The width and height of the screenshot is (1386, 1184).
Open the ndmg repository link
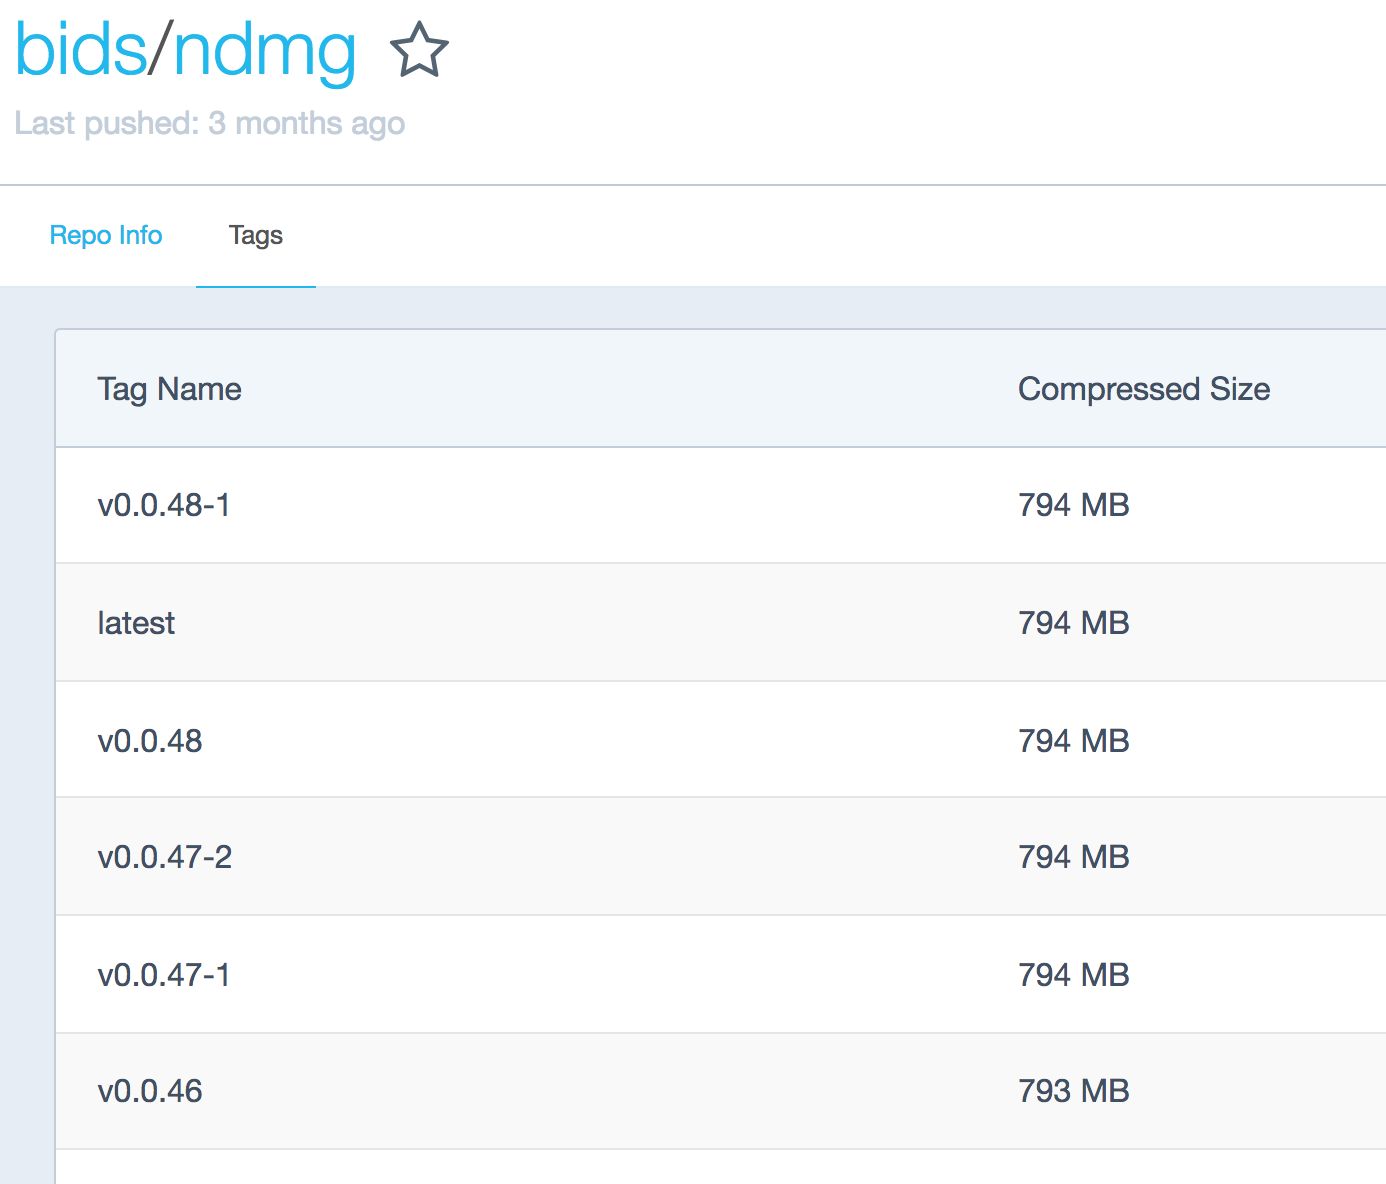(x=265, y=51)
